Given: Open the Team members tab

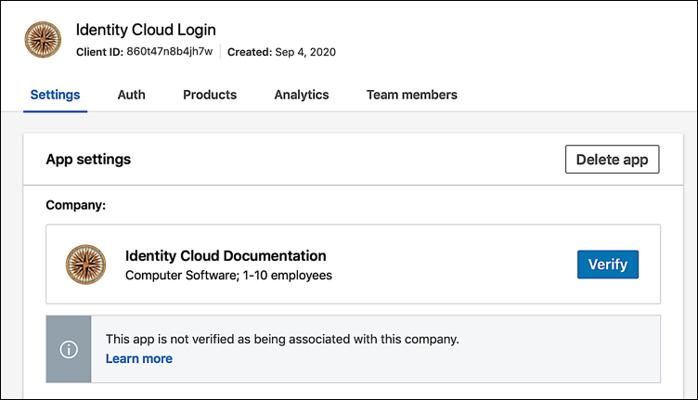Looking at the screenshot, I should point(411,95).
